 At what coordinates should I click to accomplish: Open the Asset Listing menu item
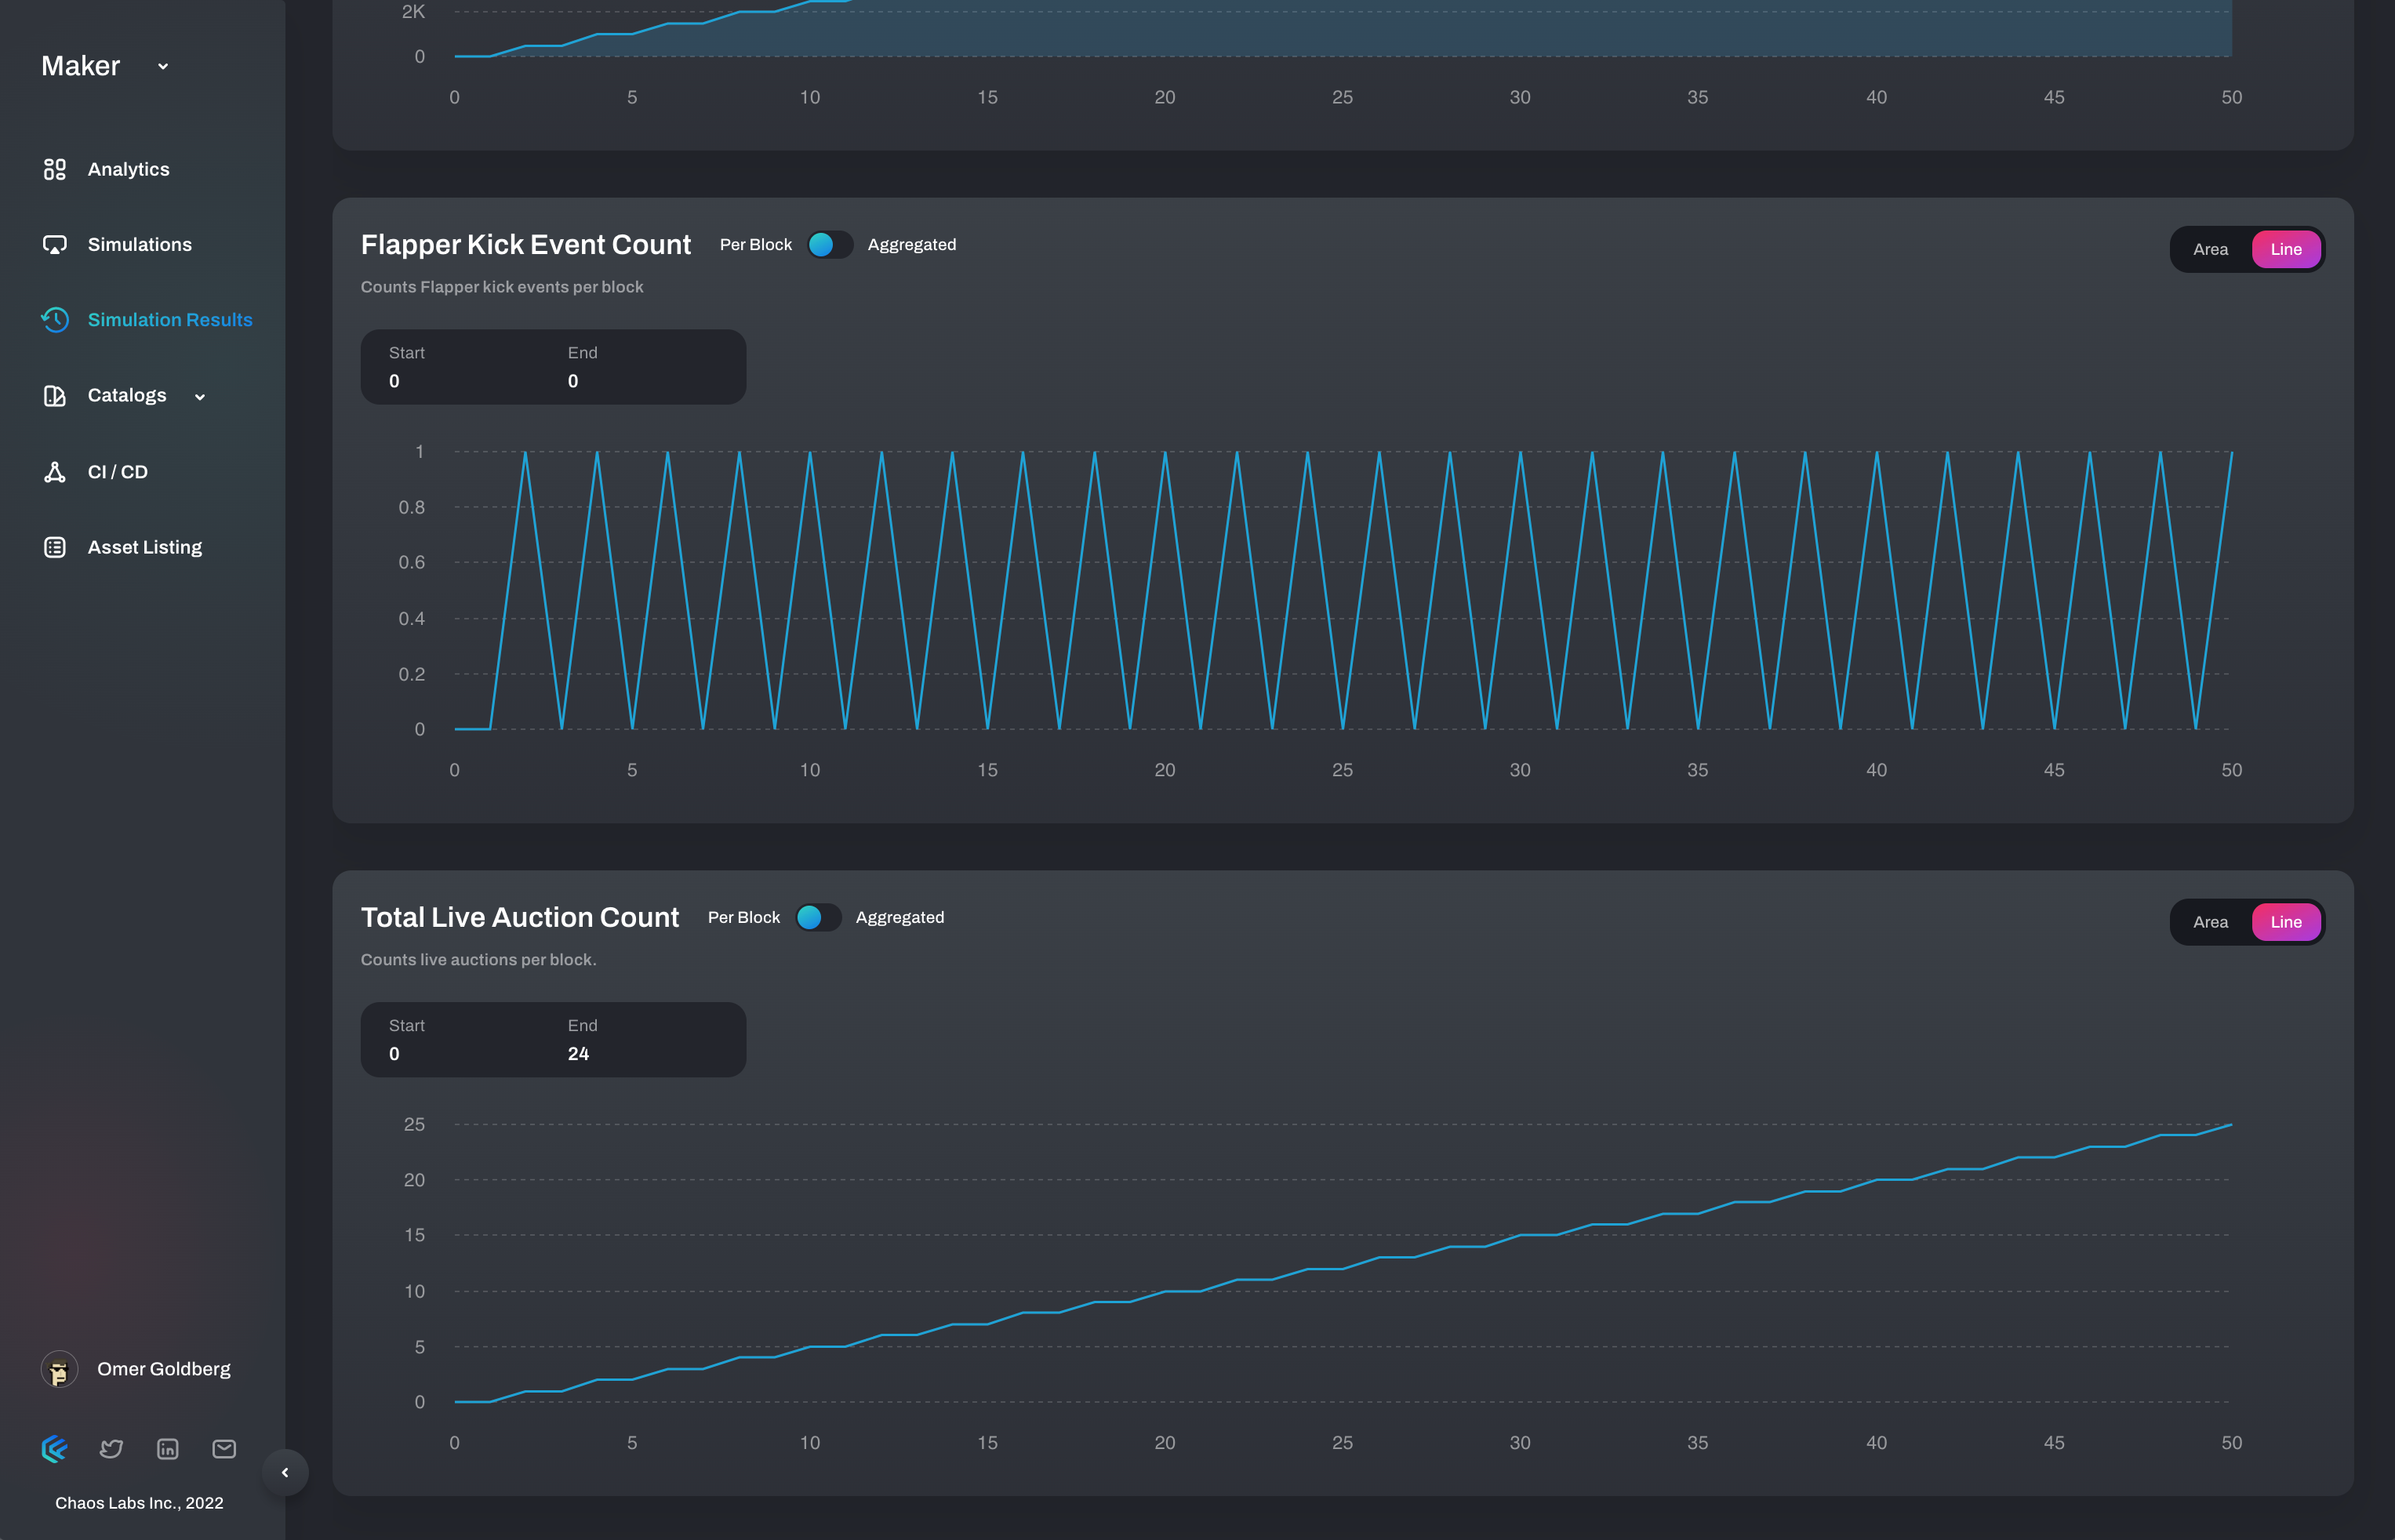pos(145,547)
